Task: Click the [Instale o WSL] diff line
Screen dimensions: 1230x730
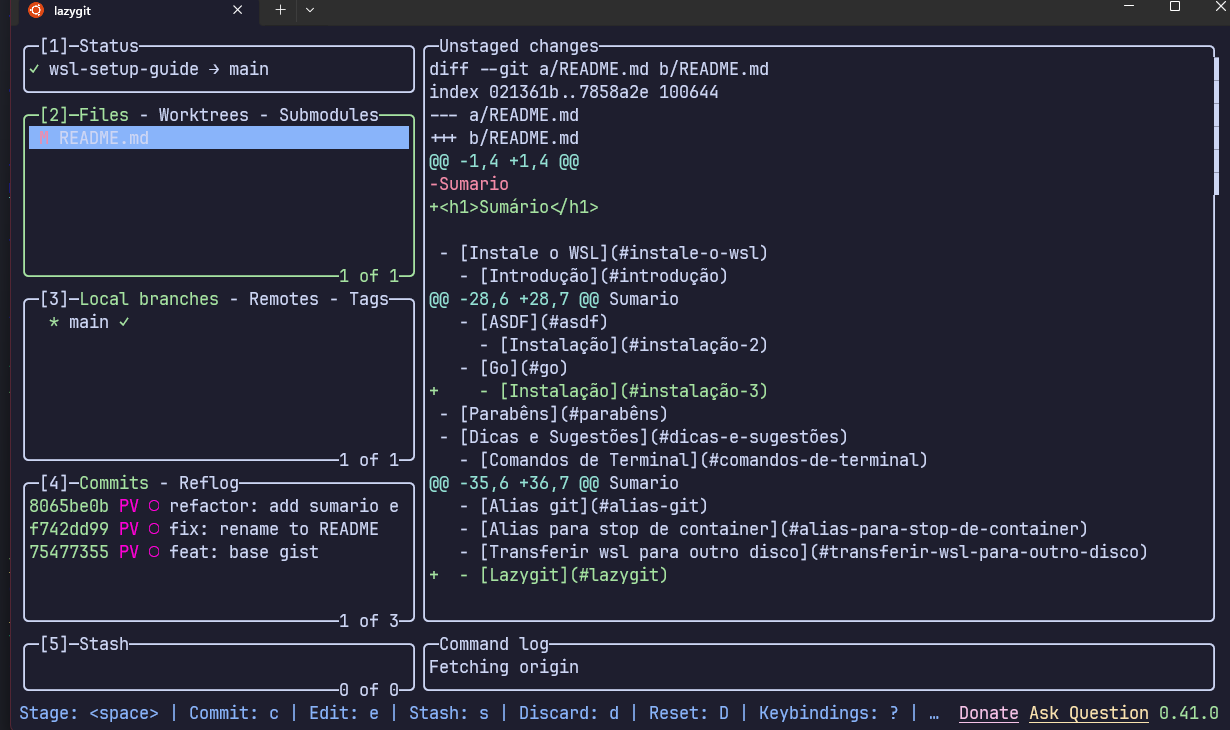Action: pos(604,253)
